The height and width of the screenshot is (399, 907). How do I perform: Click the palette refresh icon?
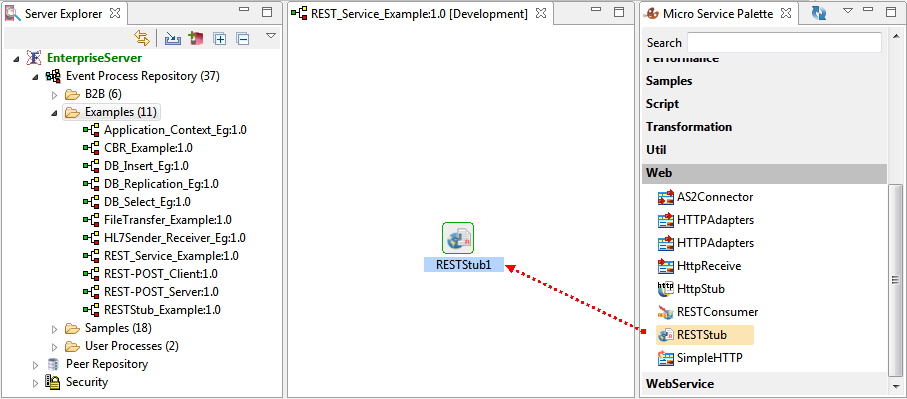click(x=818, y=13)
